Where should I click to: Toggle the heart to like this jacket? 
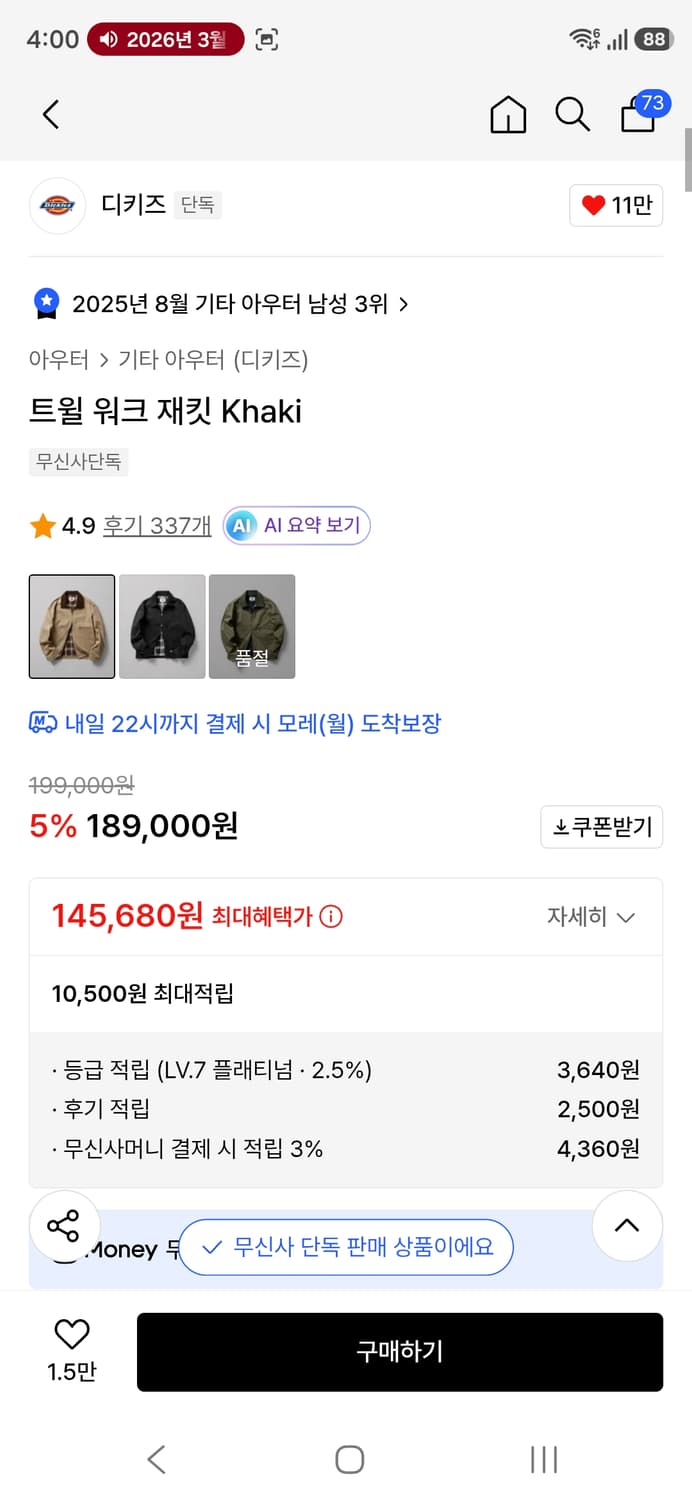tap(69, 1333)
